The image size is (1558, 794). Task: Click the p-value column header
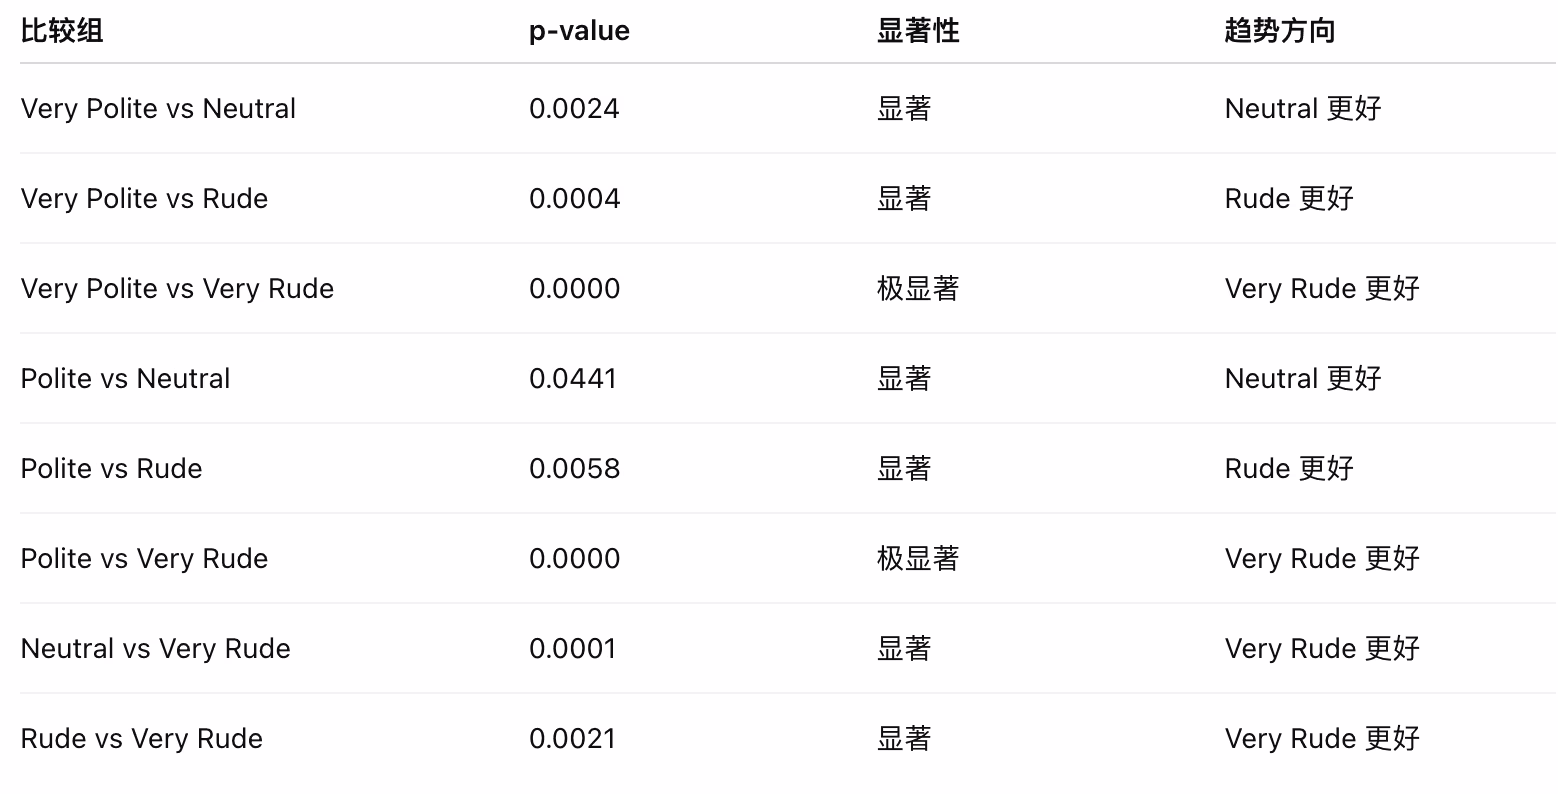579,31
